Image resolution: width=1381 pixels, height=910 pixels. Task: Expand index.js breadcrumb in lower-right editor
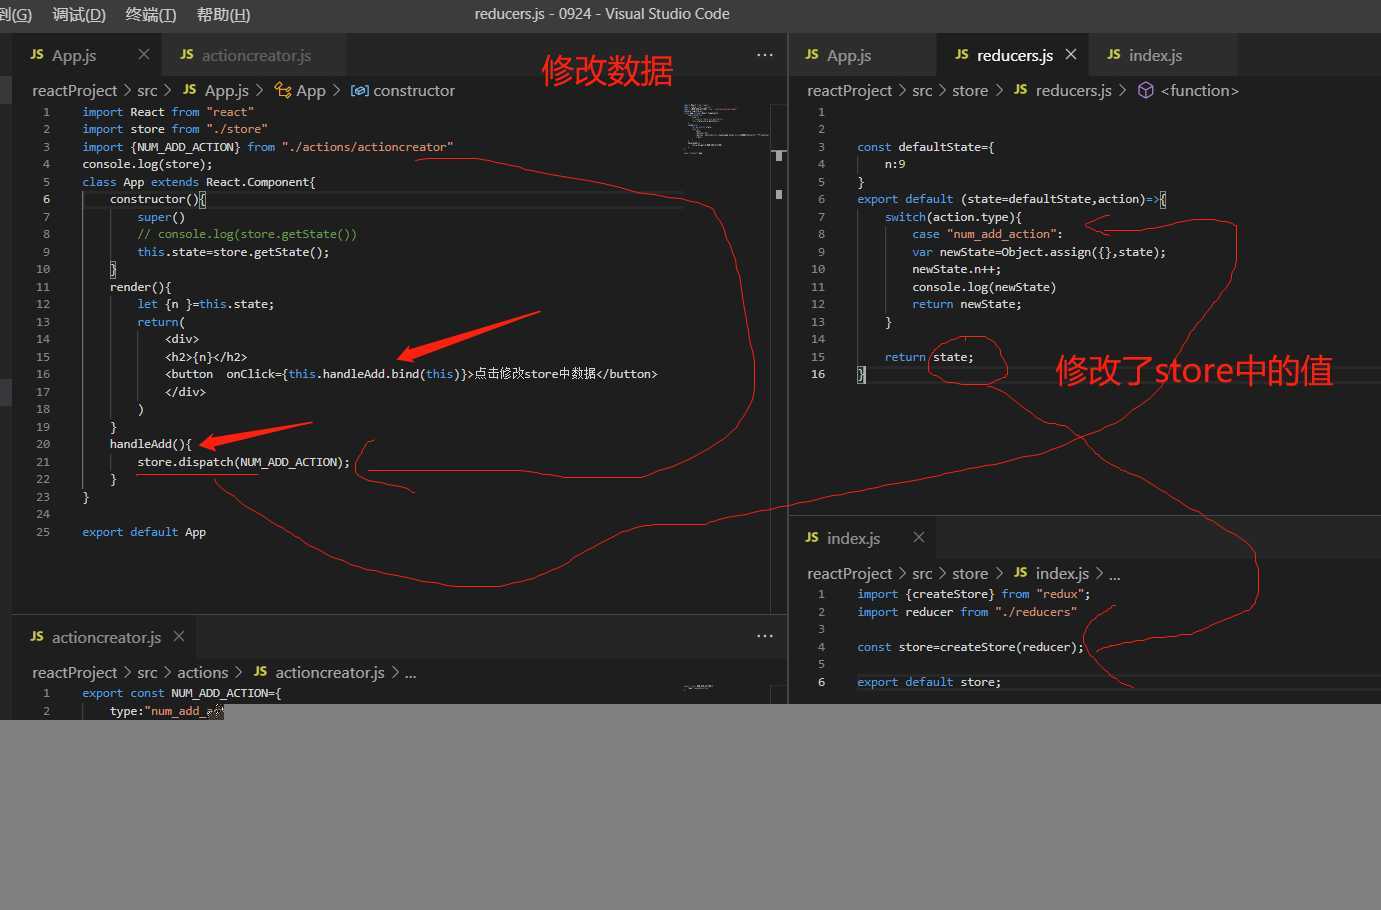[1062, 574]
